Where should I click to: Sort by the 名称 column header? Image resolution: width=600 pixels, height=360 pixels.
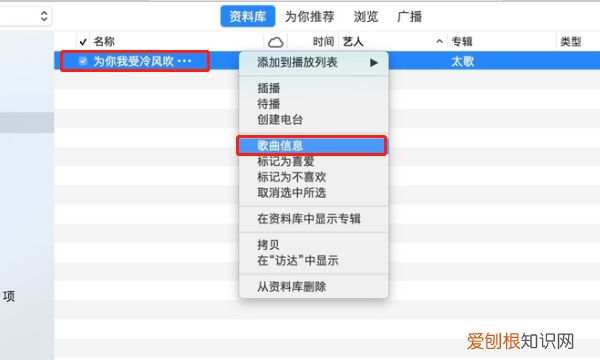(x=104, y=41)
